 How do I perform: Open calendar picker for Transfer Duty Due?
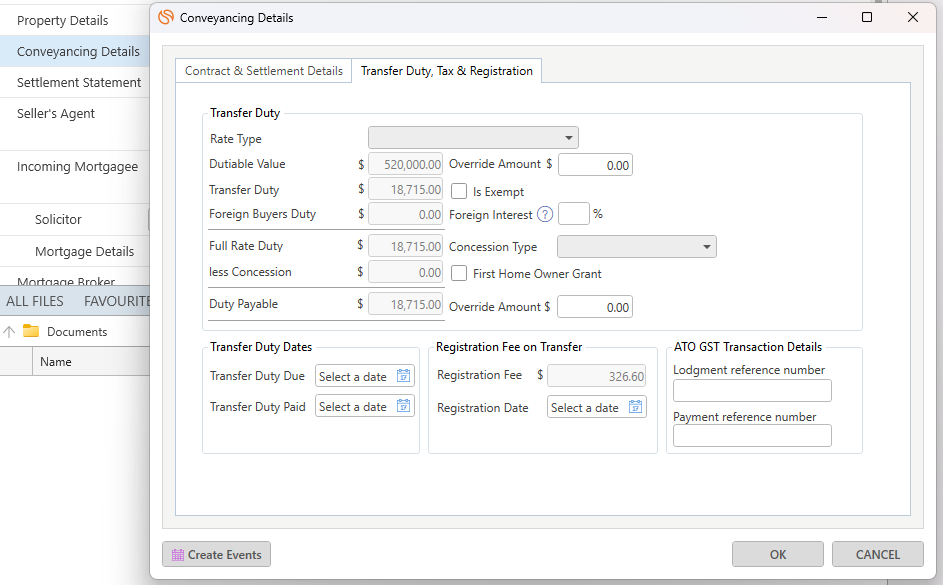[404, 376]
